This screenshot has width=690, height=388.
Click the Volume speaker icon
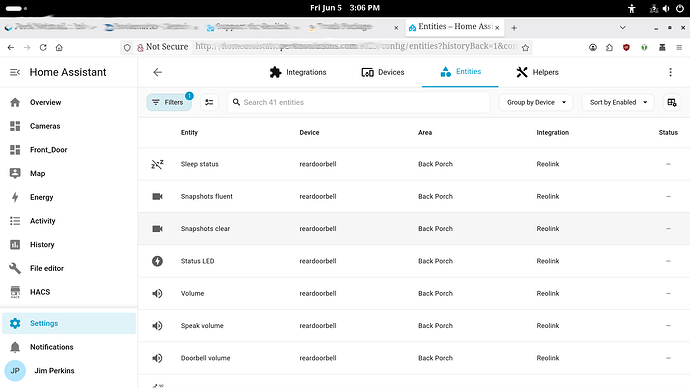pos(158,293)
